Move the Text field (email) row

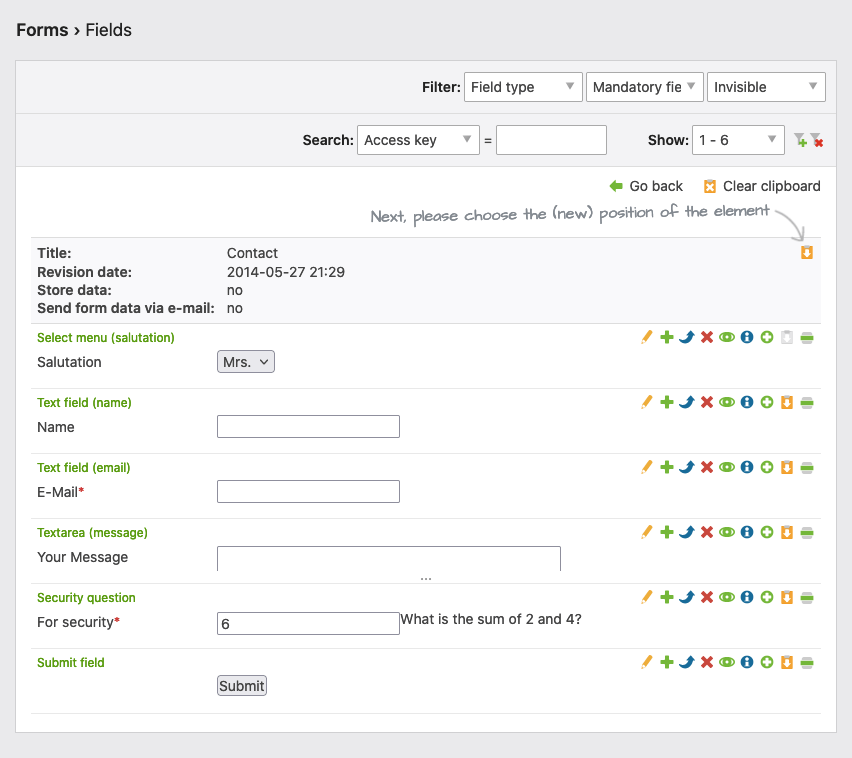[x=687, y=467]
